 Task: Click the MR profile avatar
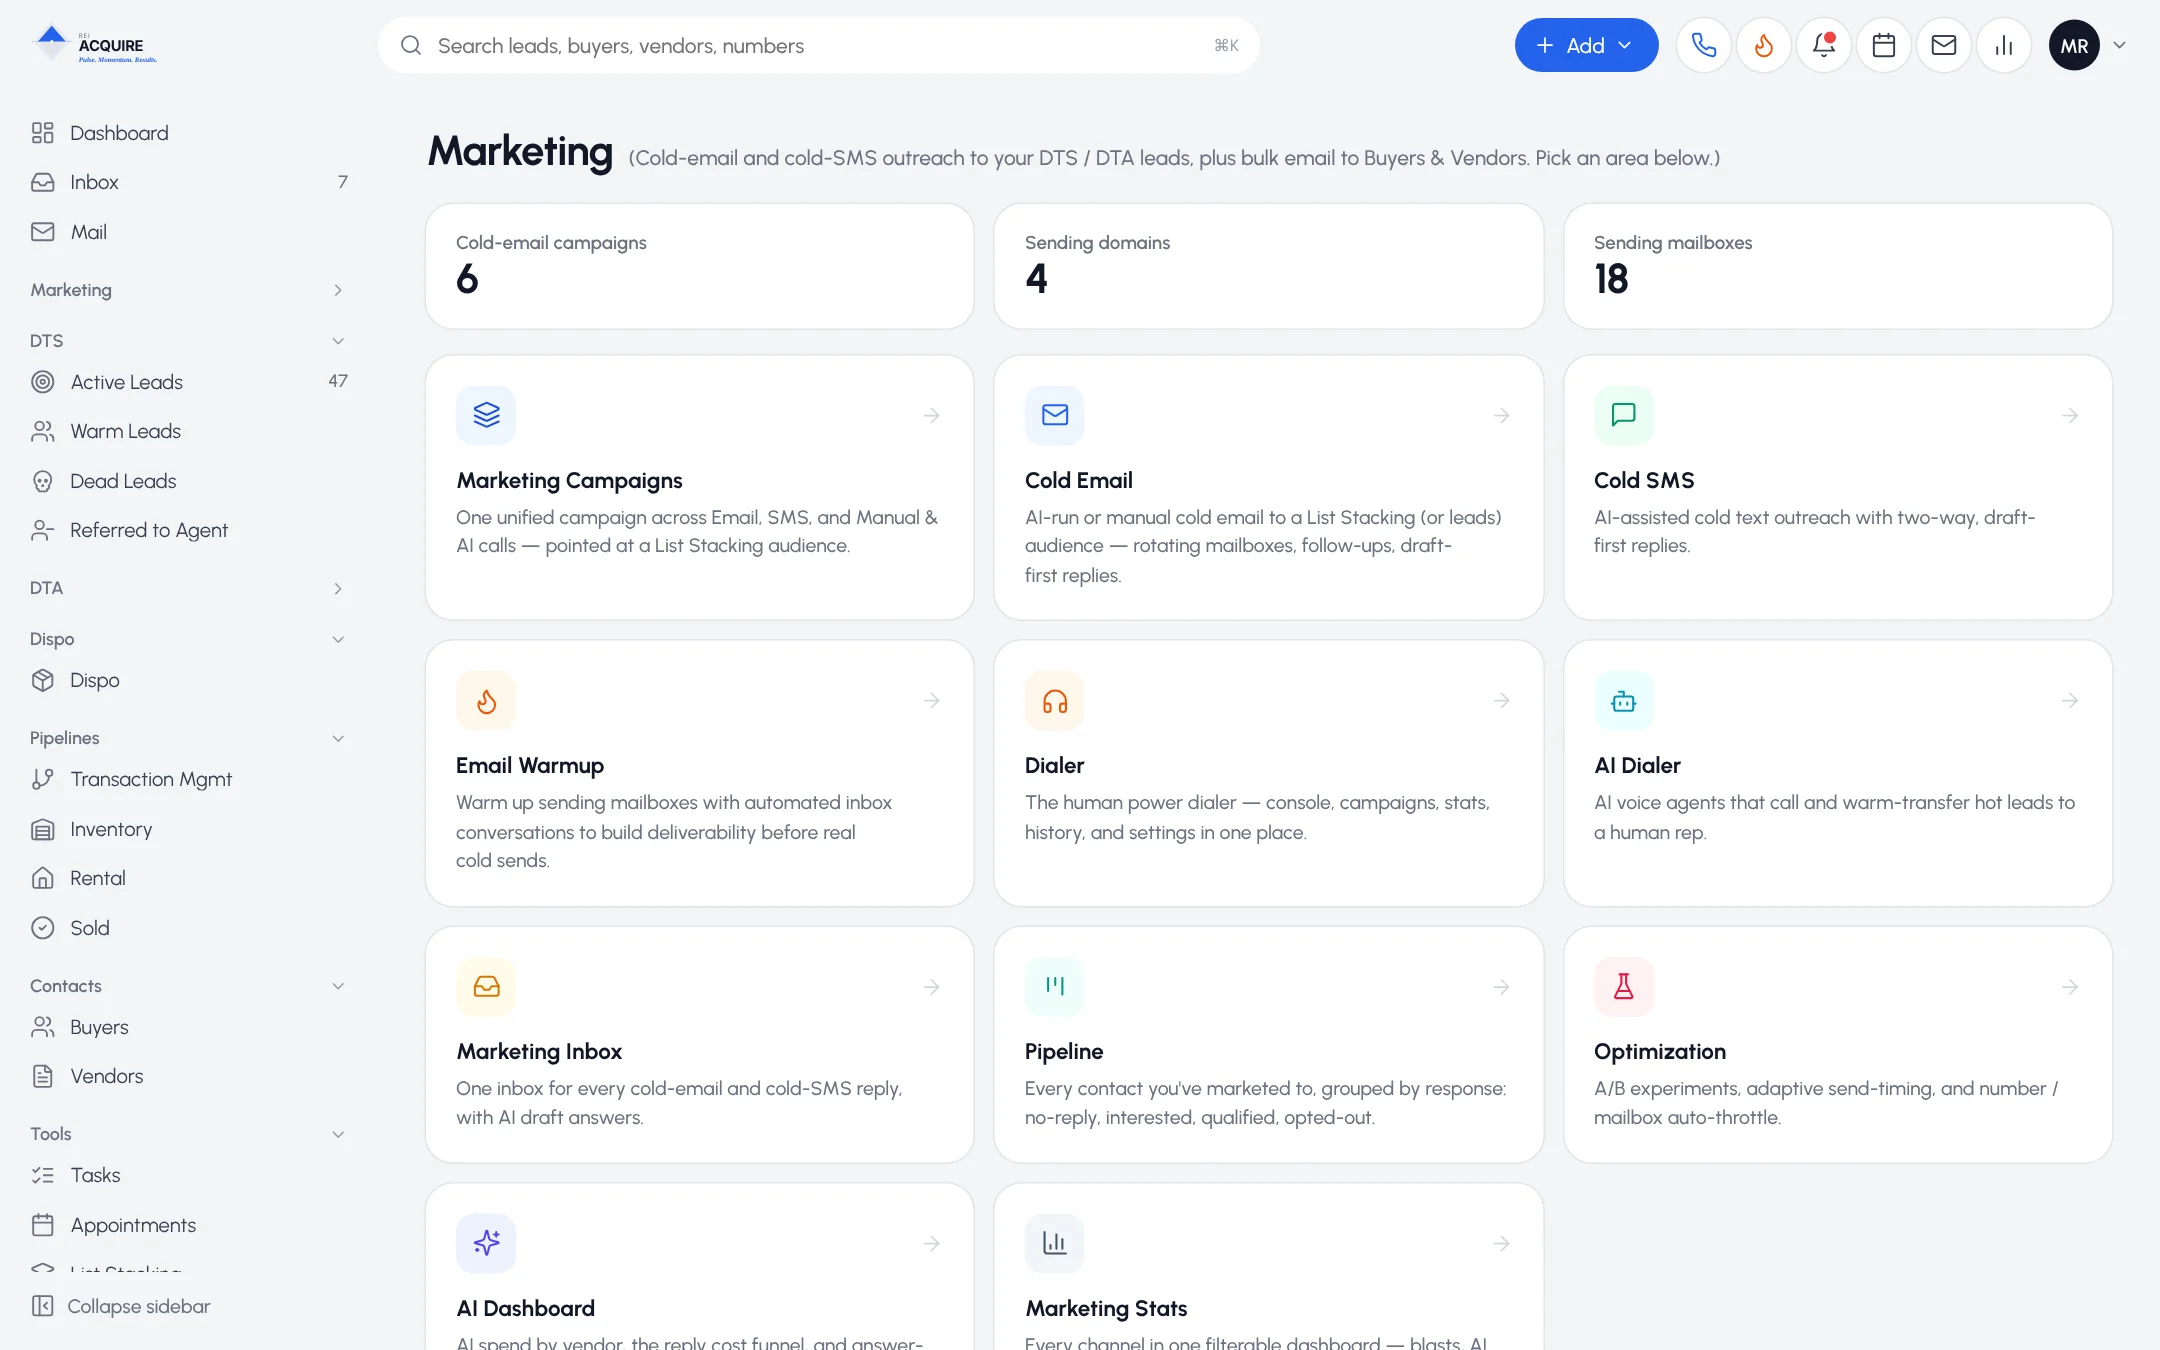point(2074,45)
